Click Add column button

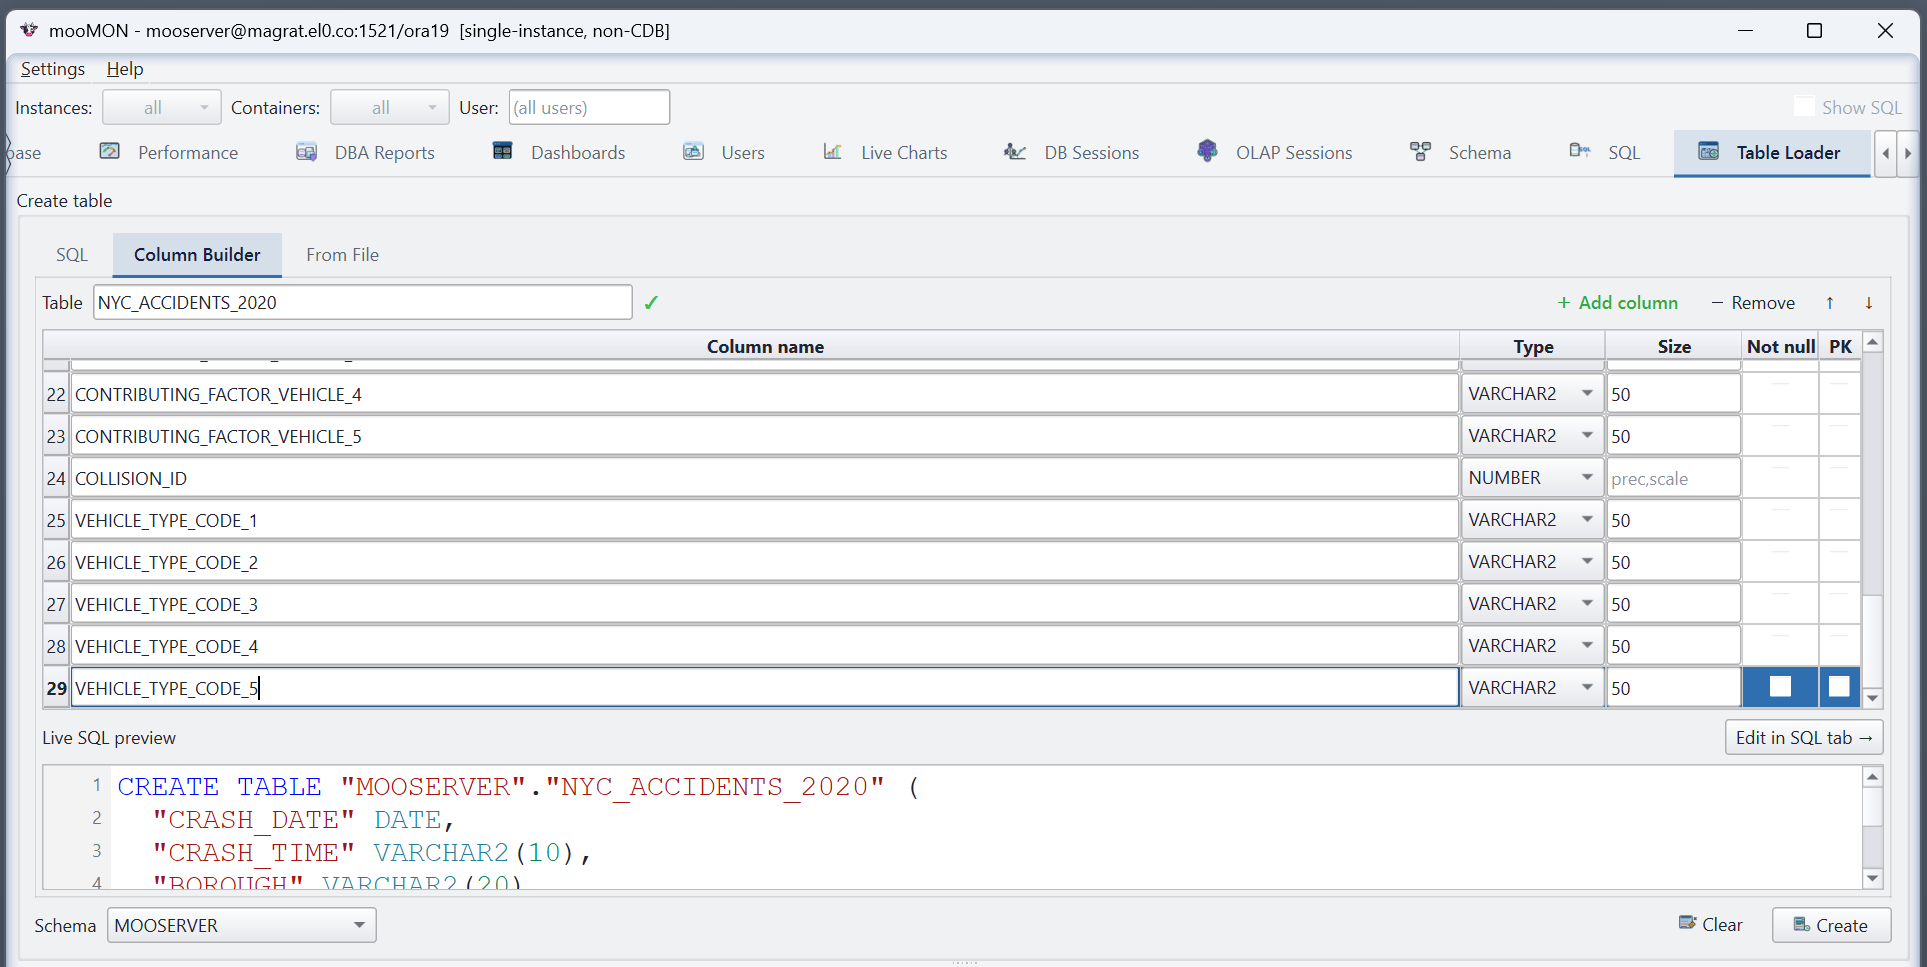click(x=1617, y=302)
